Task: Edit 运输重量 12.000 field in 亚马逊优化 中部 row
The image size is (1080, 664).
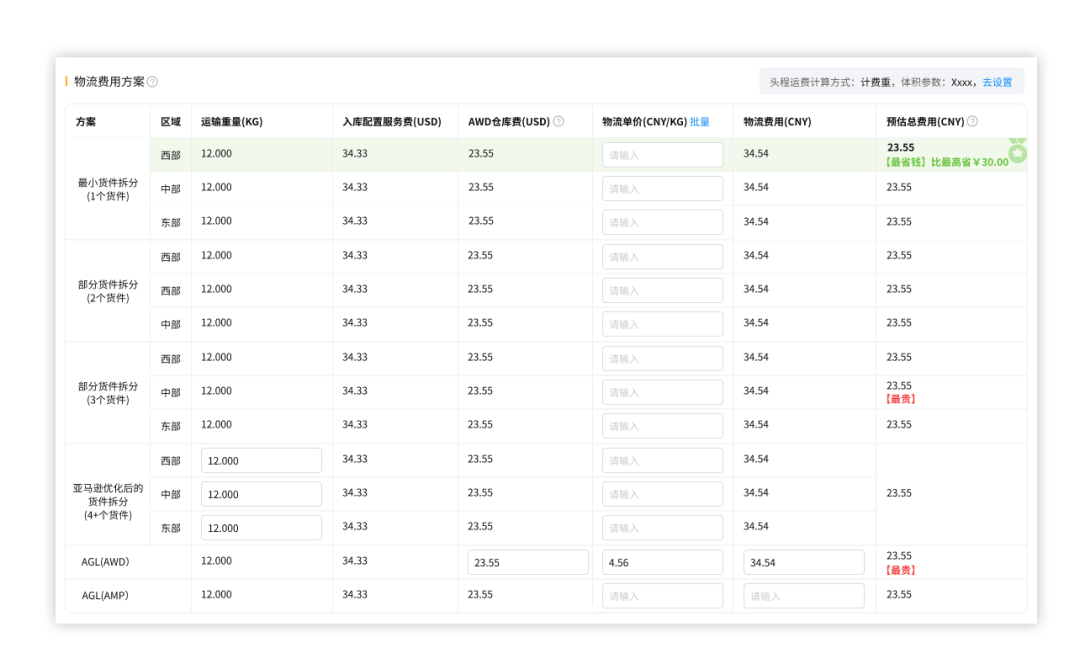Action: [261, 495]
